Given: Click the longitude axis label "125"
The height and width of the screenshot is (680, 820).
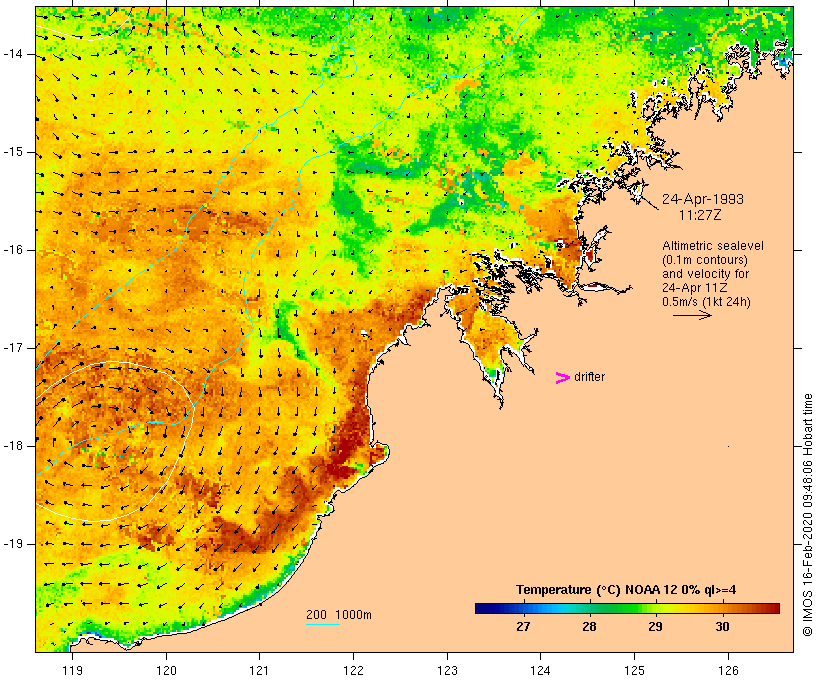Looking at the screenshot, I should (x=635, y=670).
